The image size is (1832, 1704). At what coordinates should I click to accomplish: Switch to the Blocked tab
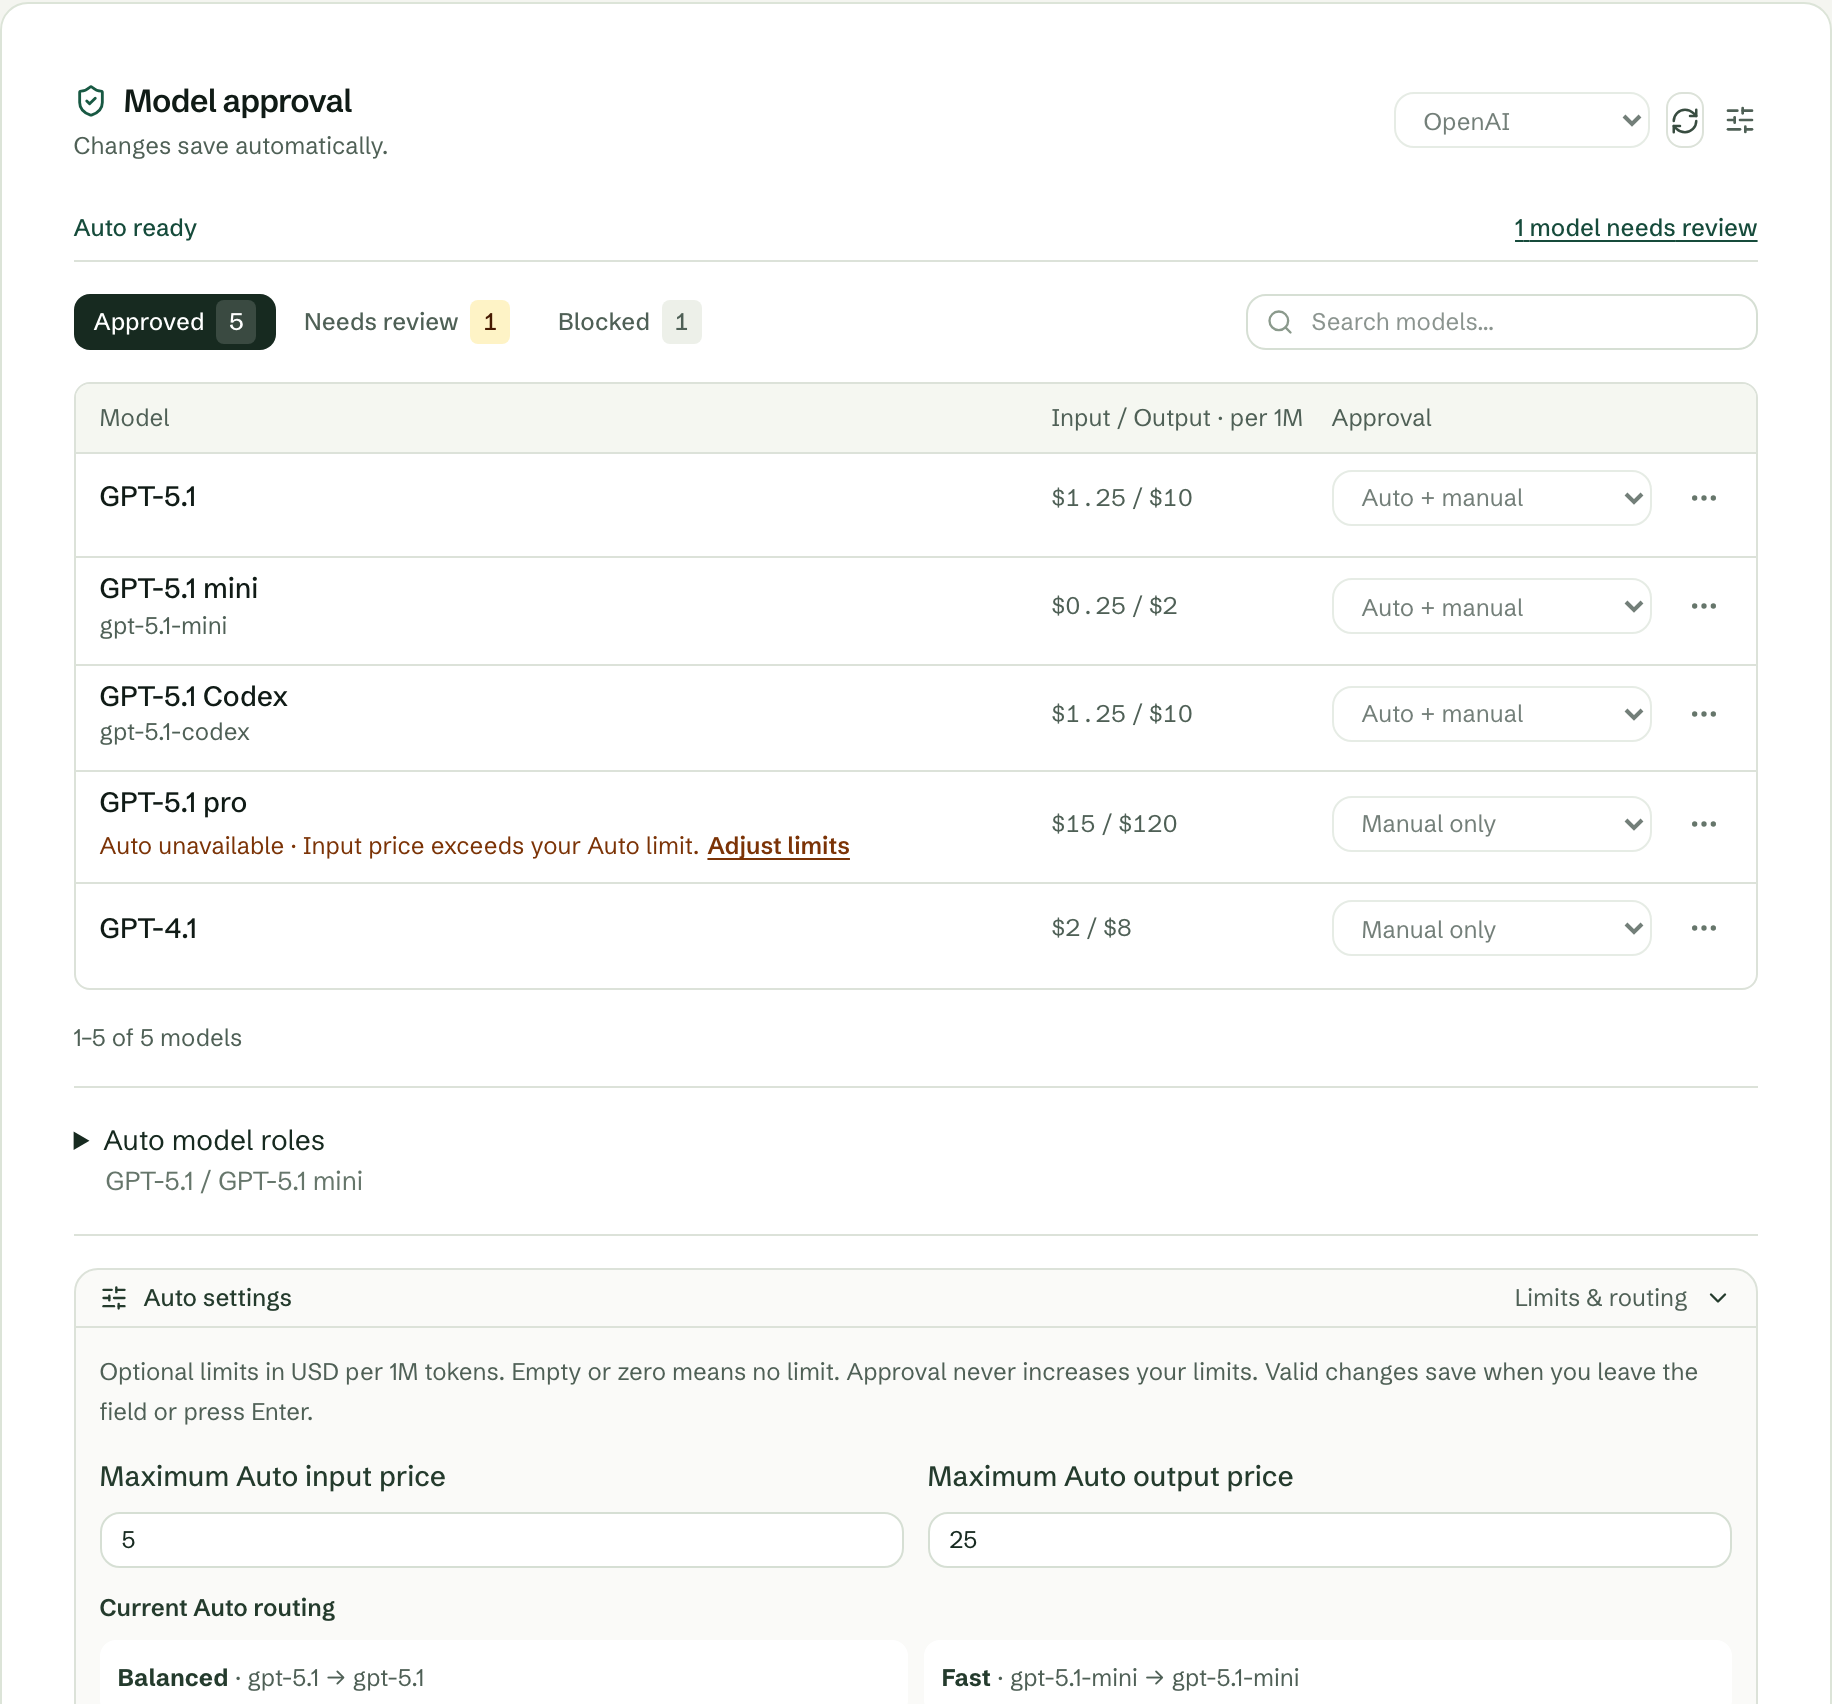tap(629, 322)
